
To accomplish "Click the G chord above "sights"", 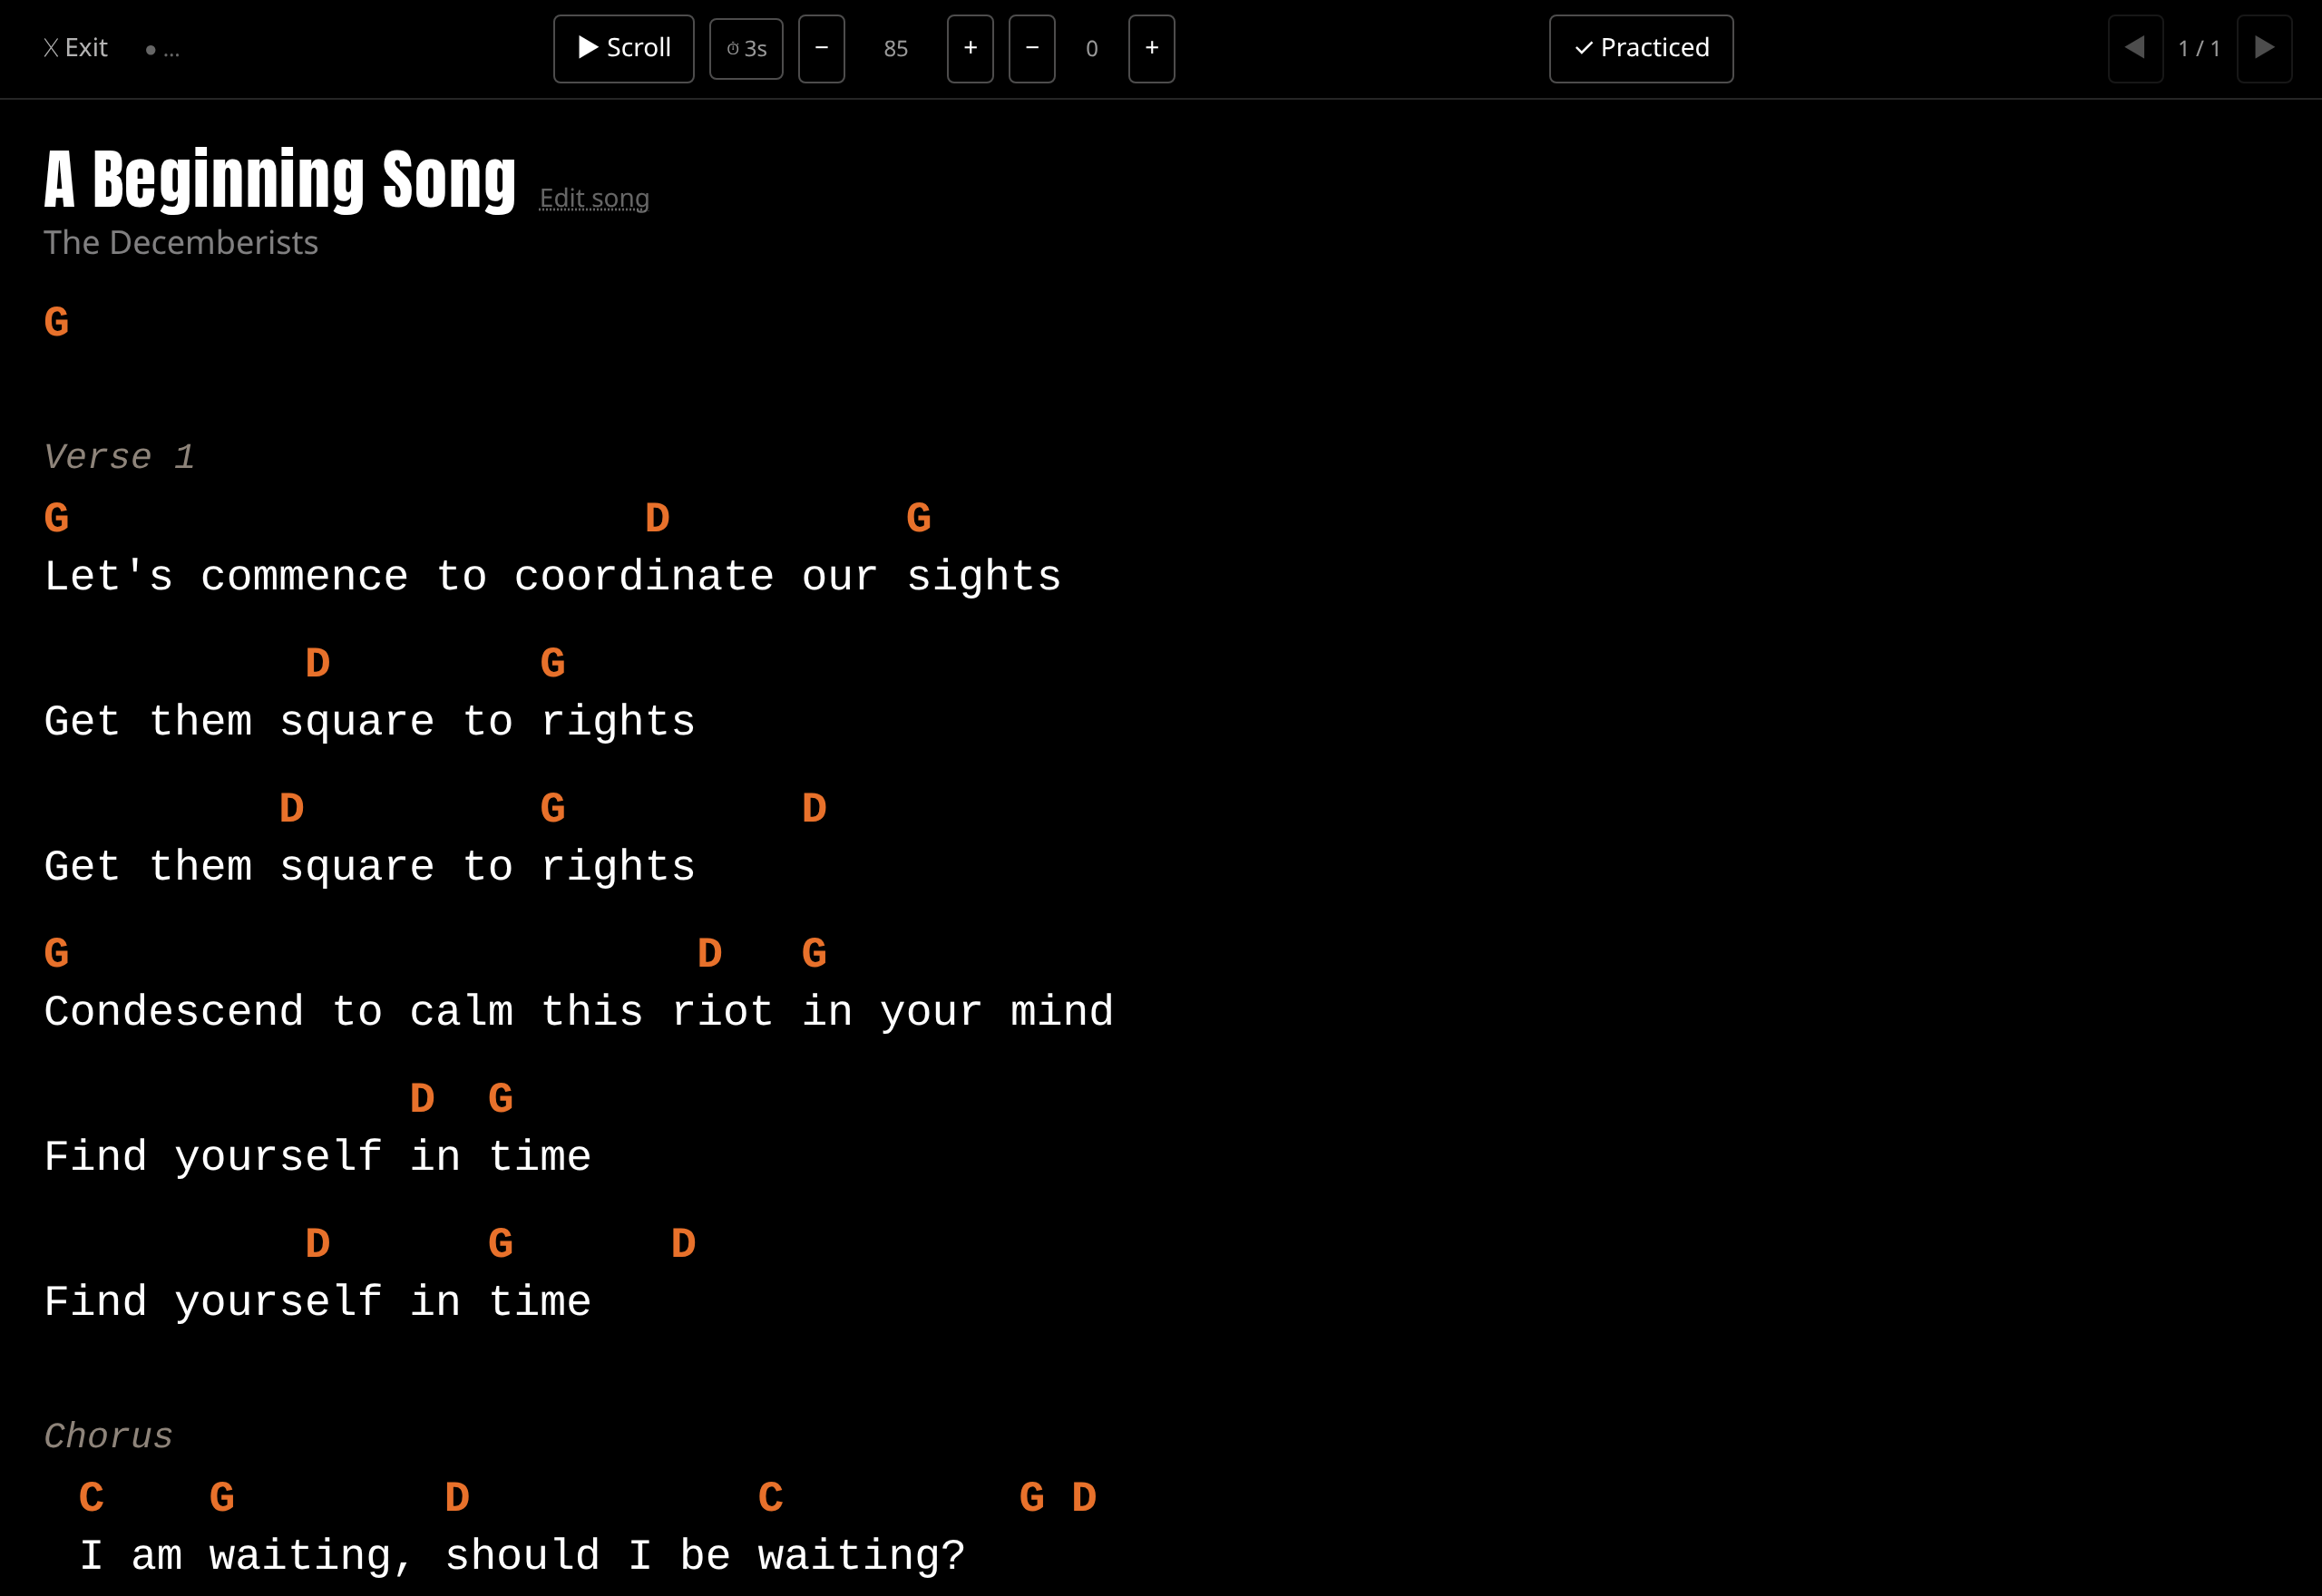I will pos(919,519).
